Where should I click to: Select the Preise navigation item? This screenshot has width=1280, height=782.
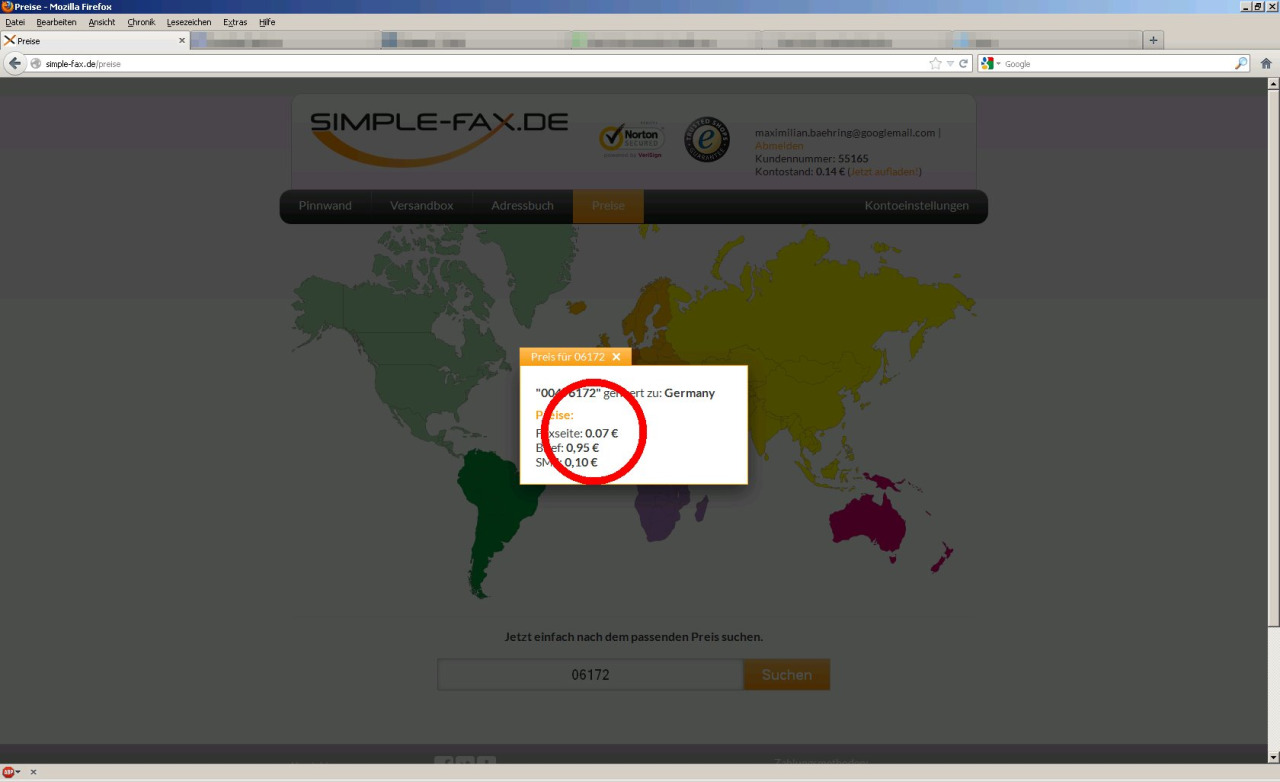[608, 206]
